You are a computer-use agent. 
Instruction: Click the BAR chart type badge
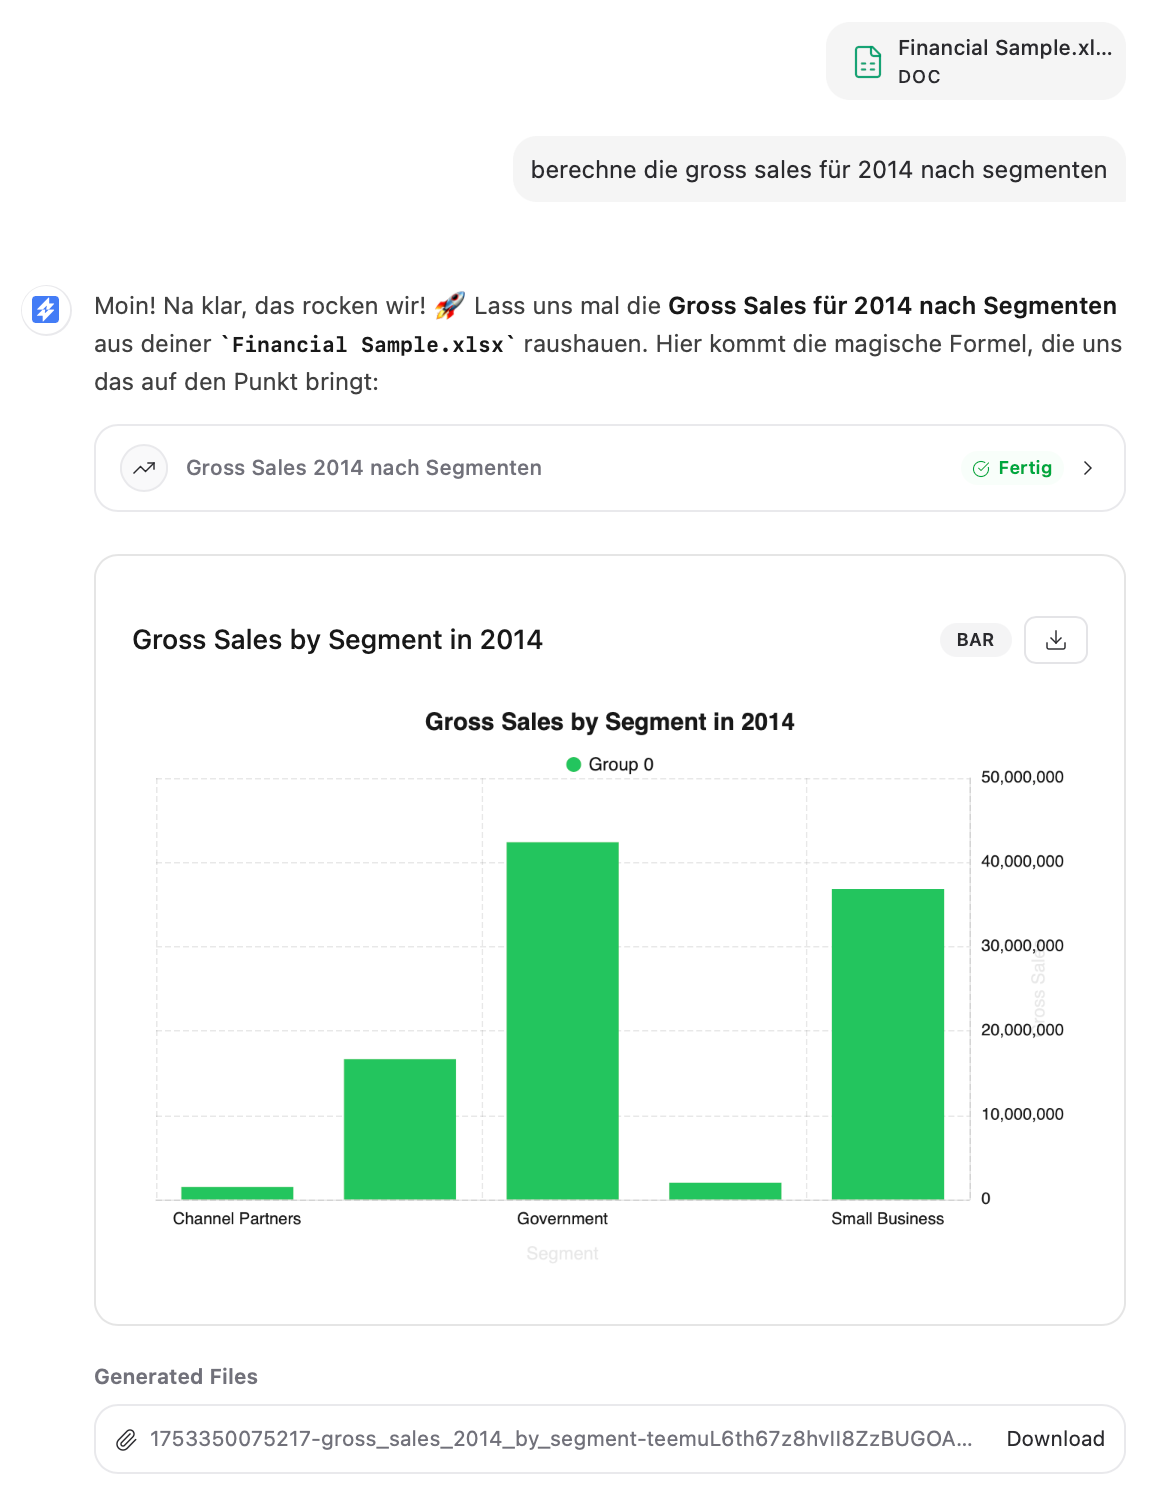coord(975,640)
